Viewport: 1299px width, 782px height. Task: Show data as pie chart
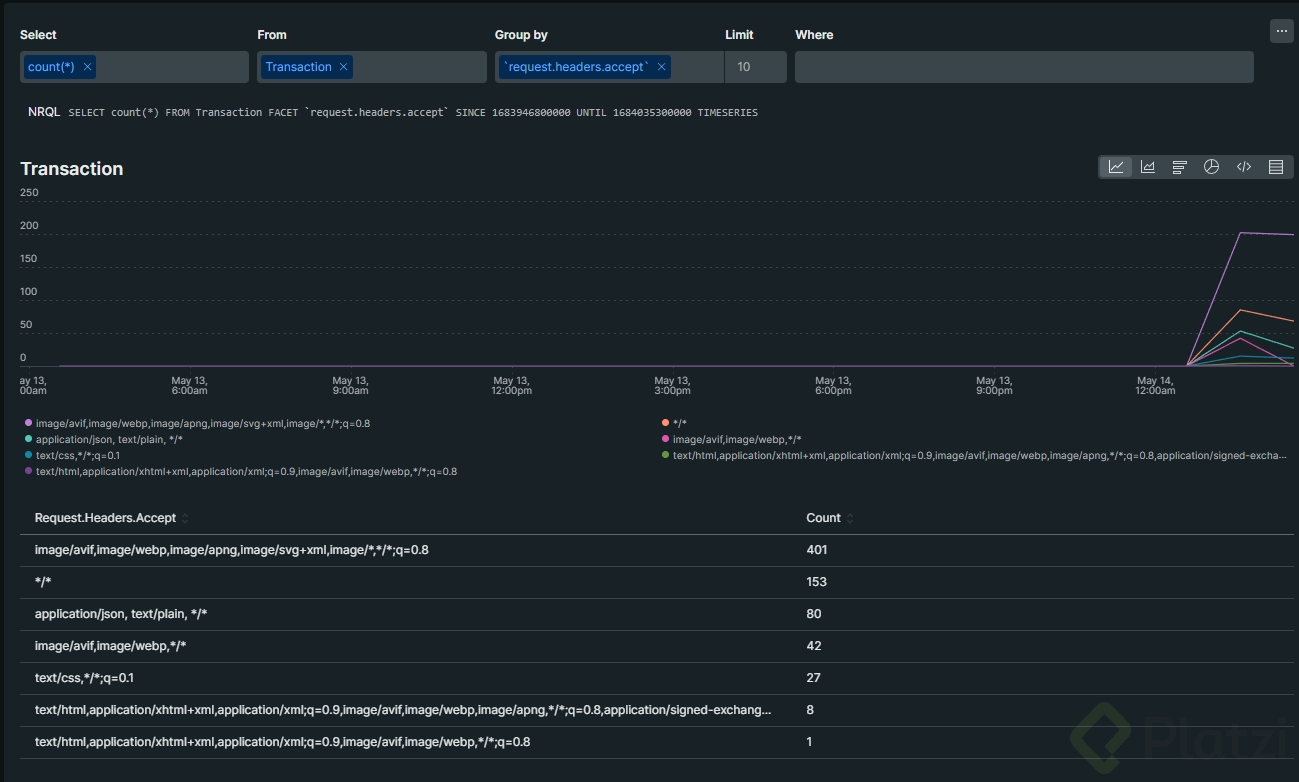tap(1212, 167)
